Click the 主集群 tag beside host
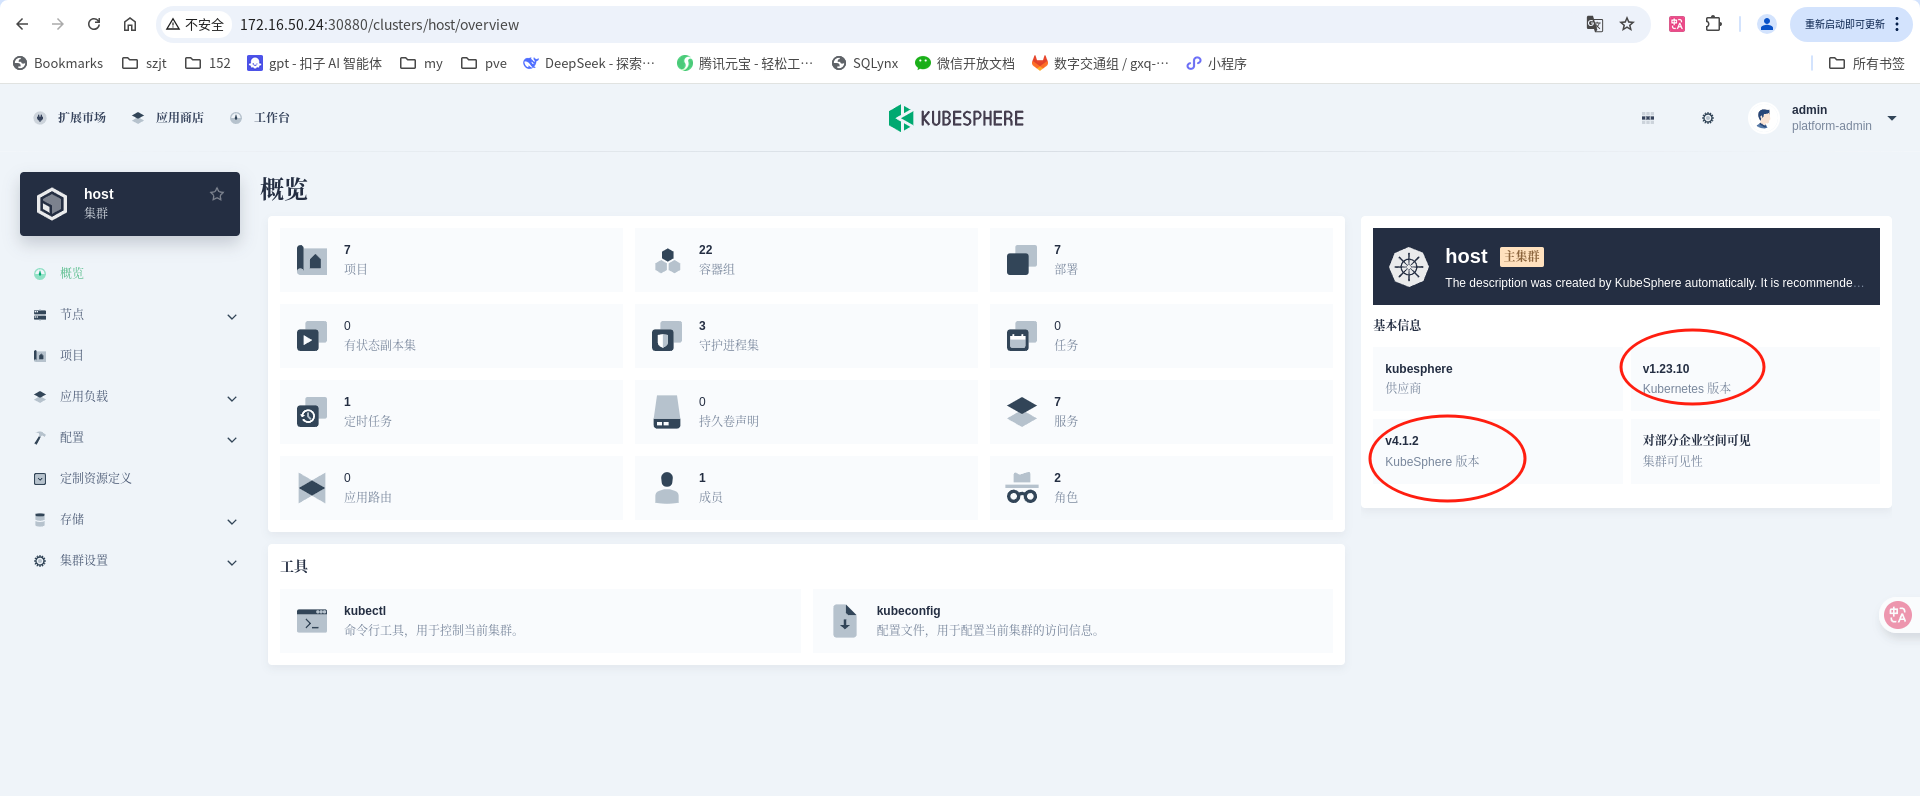This screenshot has height=796, width=1920. [1521, 257]
